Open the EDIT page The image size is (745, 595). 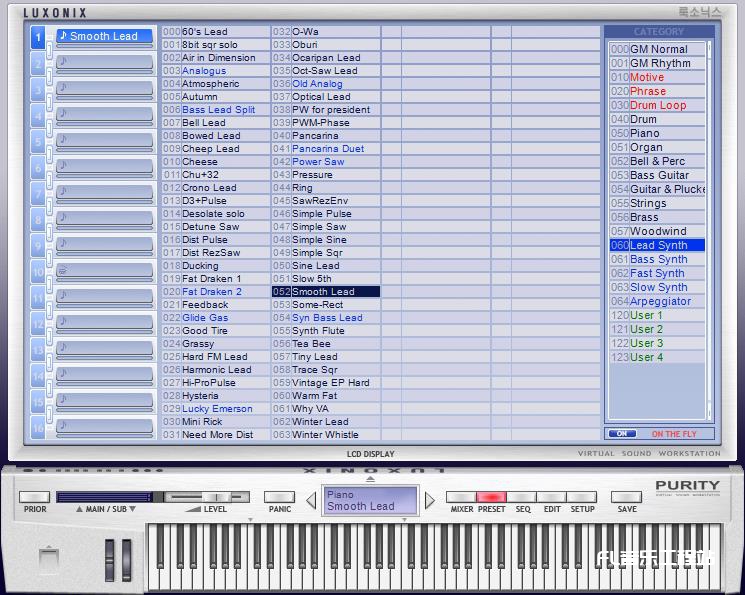point(552,497)
